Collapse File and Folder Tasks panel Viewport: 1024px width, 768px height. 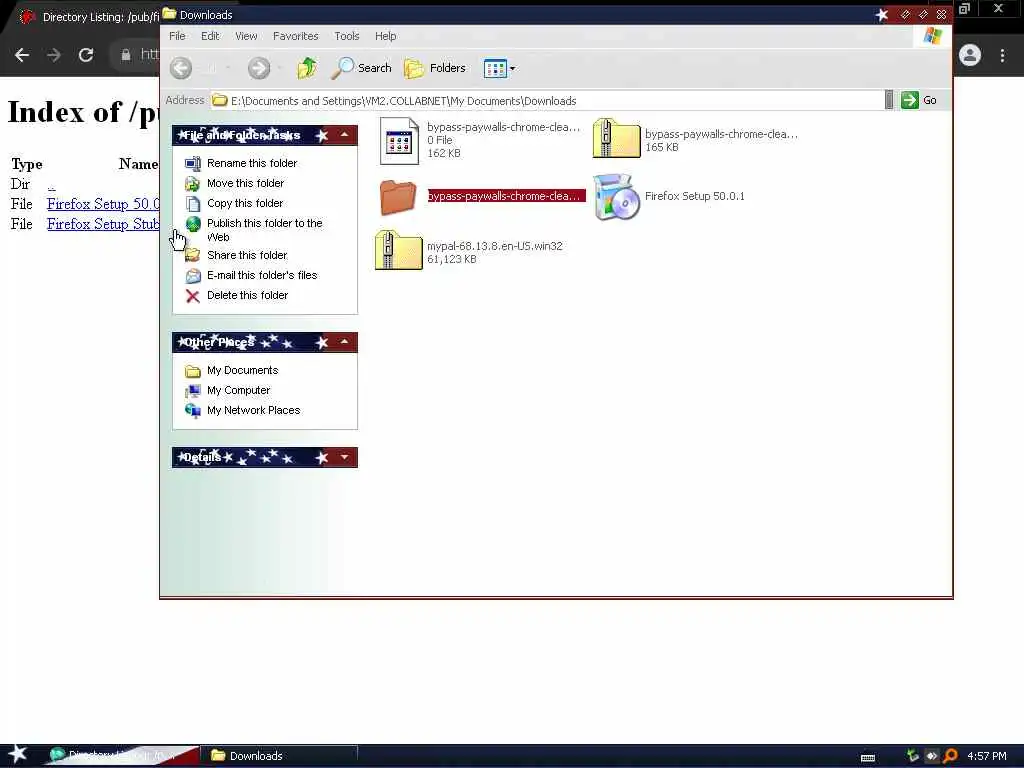coord(344,135)
